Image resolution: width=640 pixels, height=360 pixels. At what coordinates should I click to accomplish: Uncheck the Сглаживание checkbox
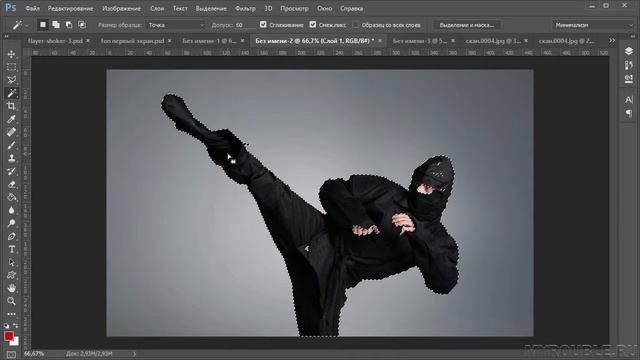click(263, 24)
